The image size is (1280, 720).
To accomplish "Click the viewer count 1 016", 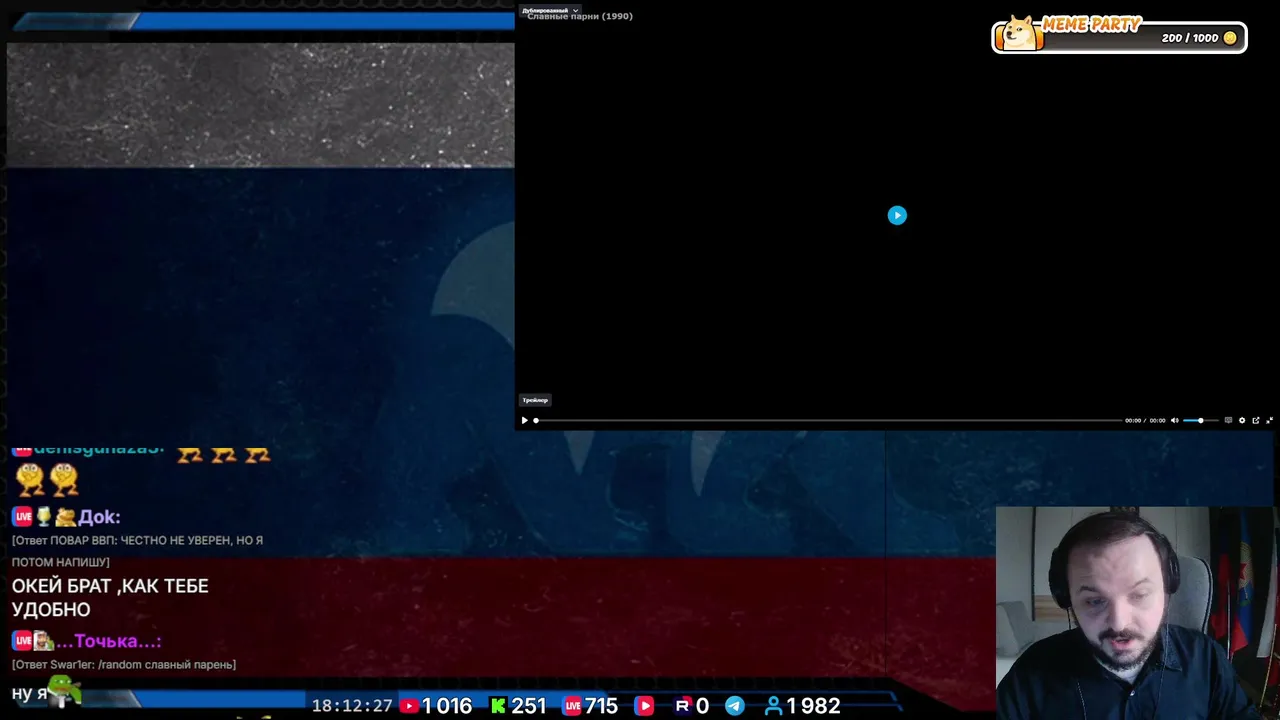I will click(447, 706).
